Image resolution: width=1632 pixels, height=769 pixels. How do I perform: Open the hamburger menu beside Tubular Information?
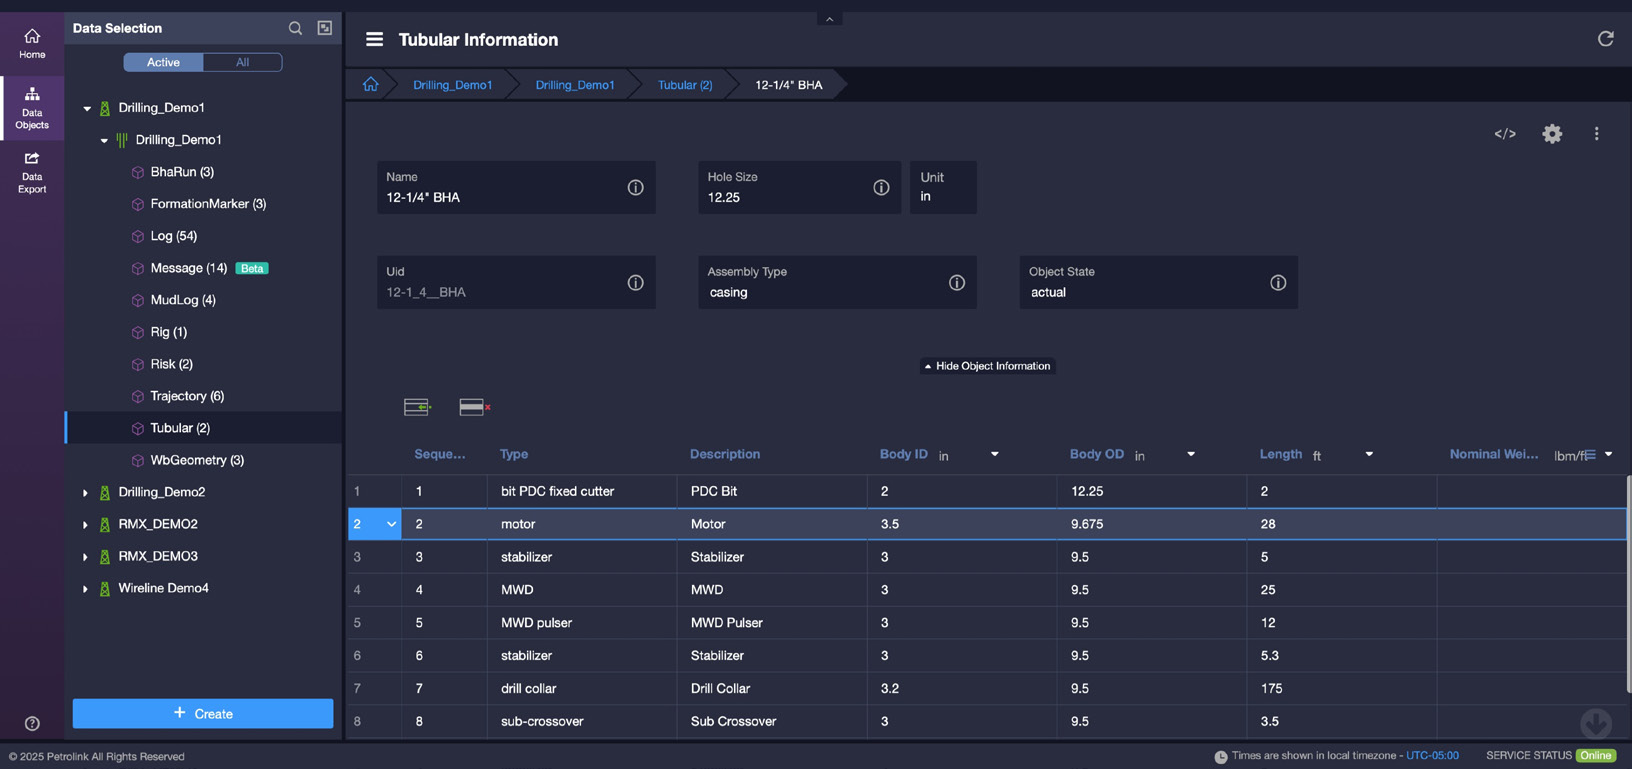point(374,40)
